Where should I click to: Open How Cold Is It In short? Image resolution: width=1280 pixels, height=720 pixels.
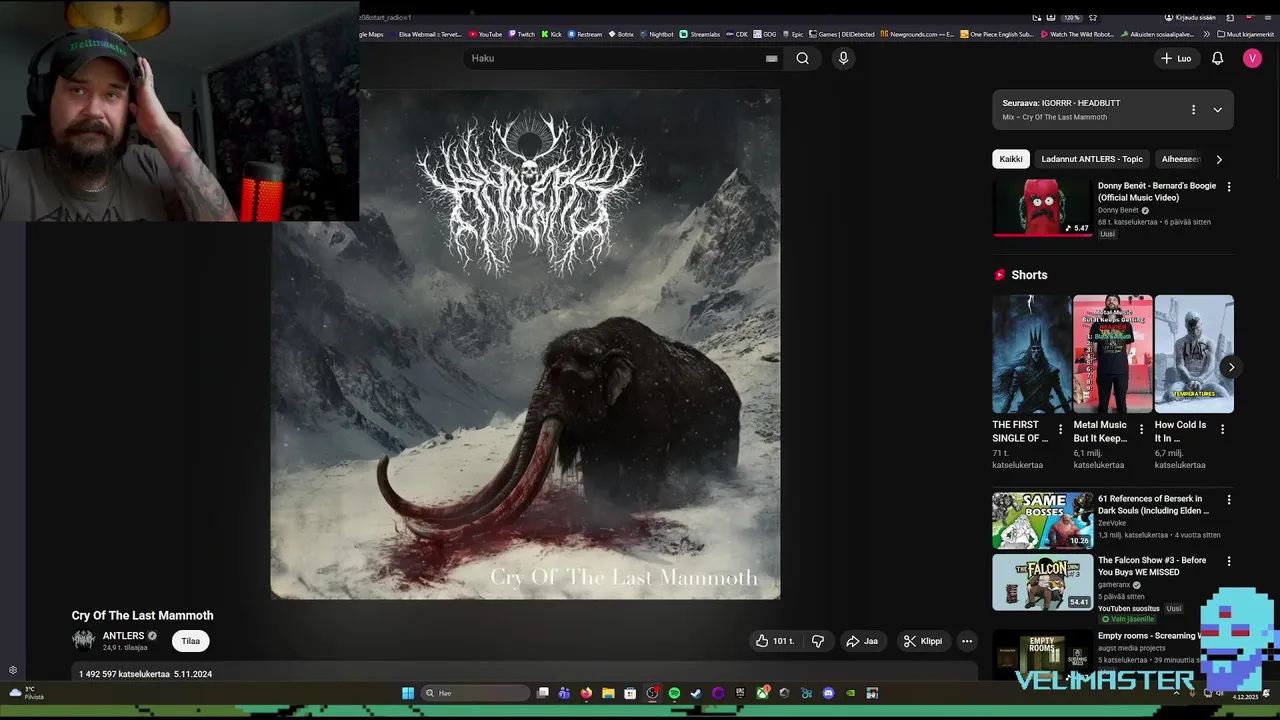(x=1194, y=354)
